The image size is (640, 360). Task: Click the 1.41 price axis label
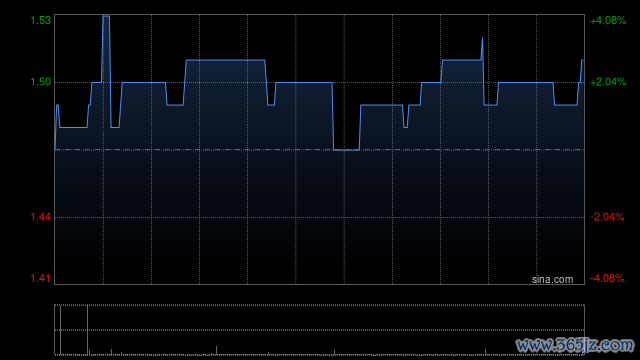pyautogui.click(x=41, y=278)
